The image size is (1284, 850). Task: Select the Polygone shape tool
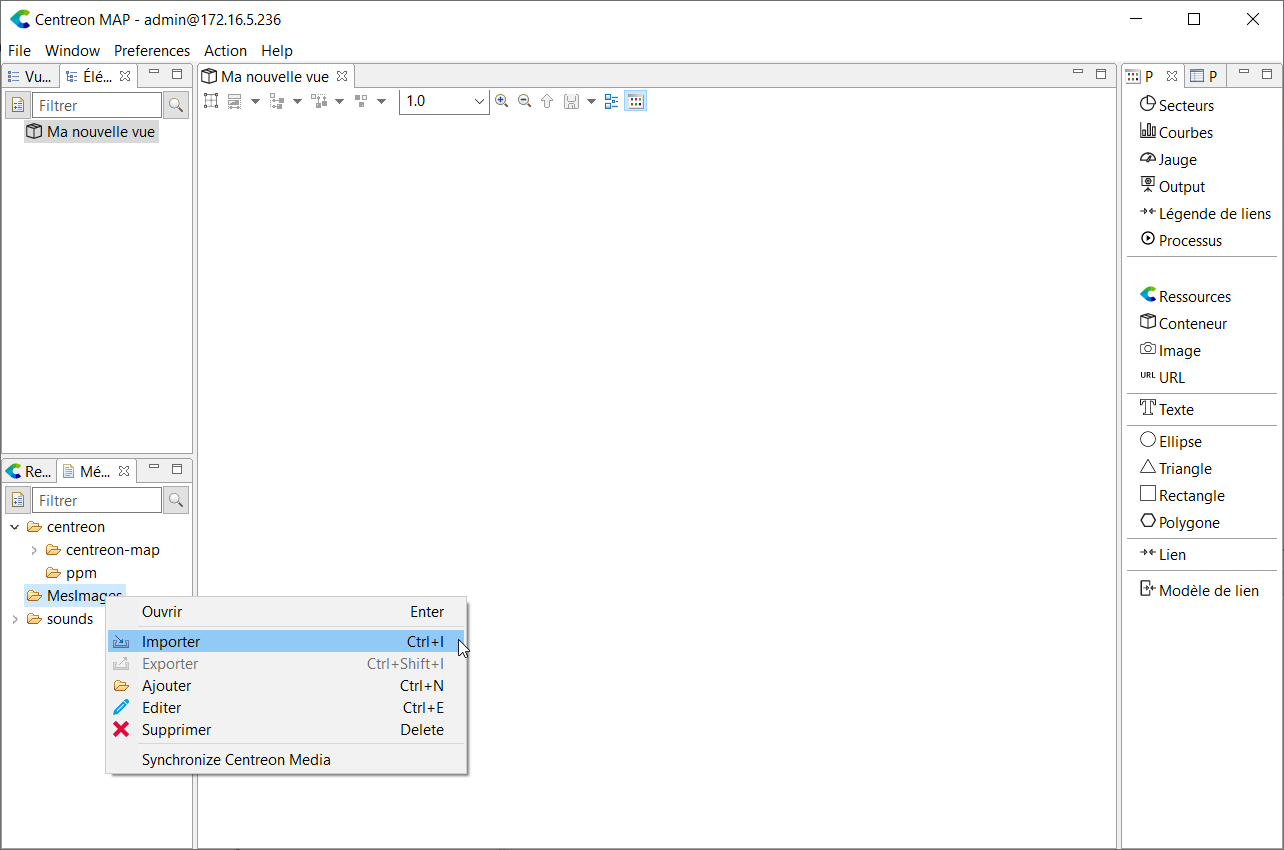pos(1188,522)
